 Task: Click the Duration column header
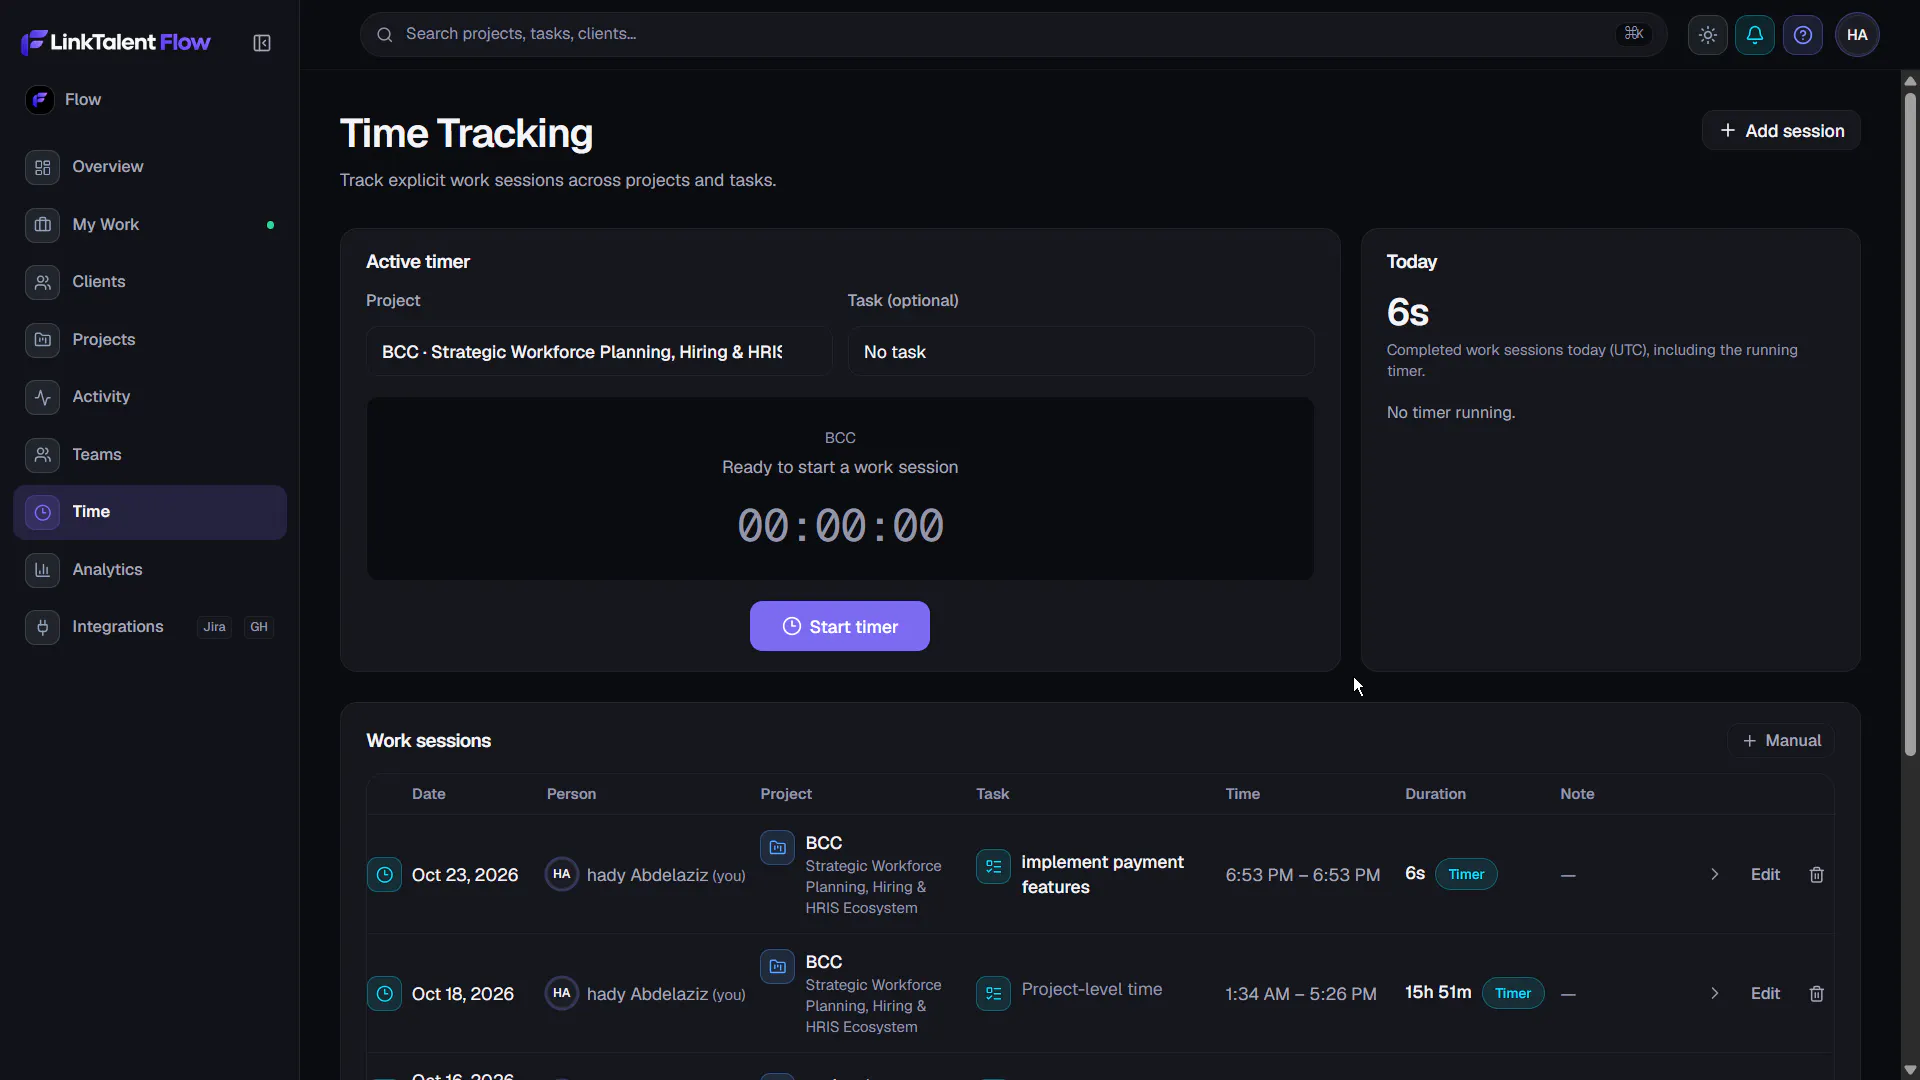coord(1435,794)
